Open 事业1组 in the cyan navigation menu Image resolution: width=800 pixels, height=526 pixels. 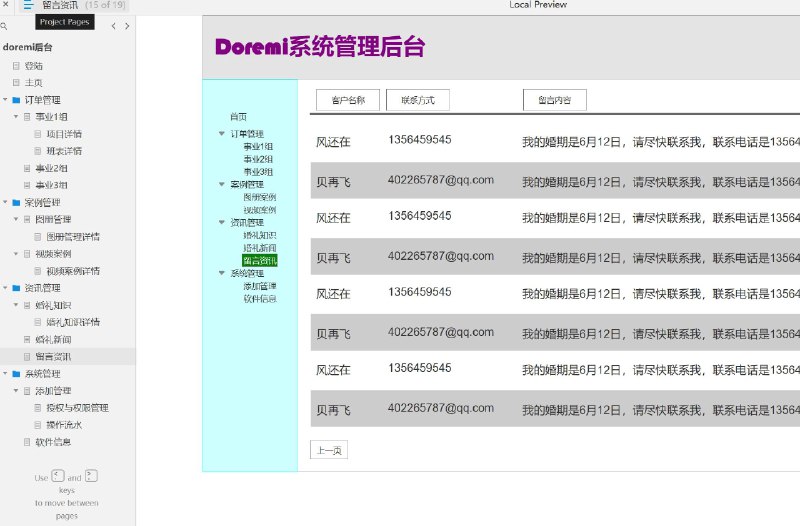(x=258, y=146)
